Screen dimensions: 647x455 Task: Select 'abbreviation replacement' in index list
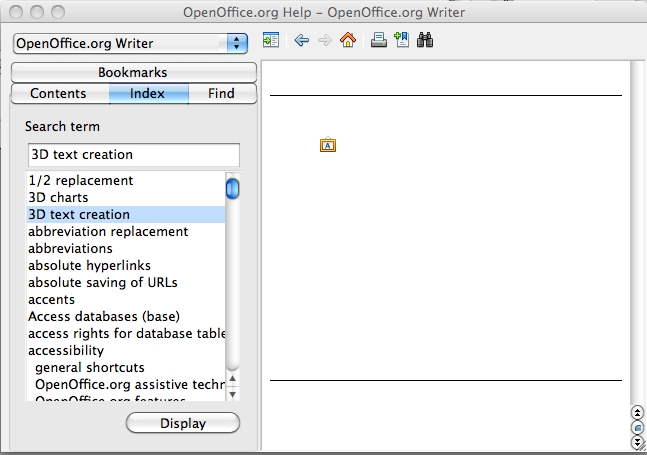pos(108,231)
